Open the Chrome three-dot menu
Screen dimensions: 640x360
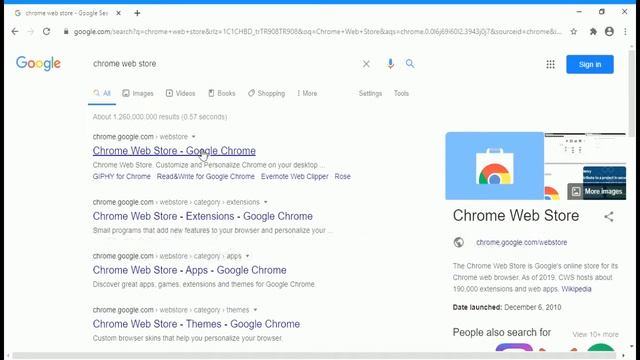click(625, 31)
